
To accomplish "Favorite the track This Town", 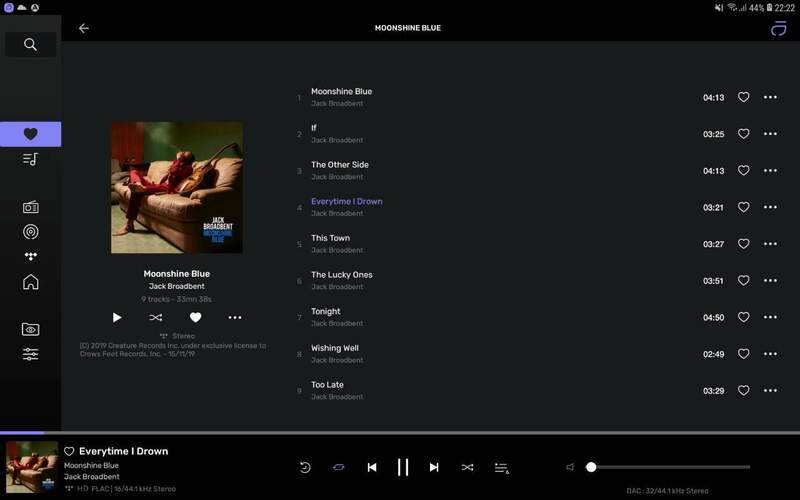I will pos(743,244).
